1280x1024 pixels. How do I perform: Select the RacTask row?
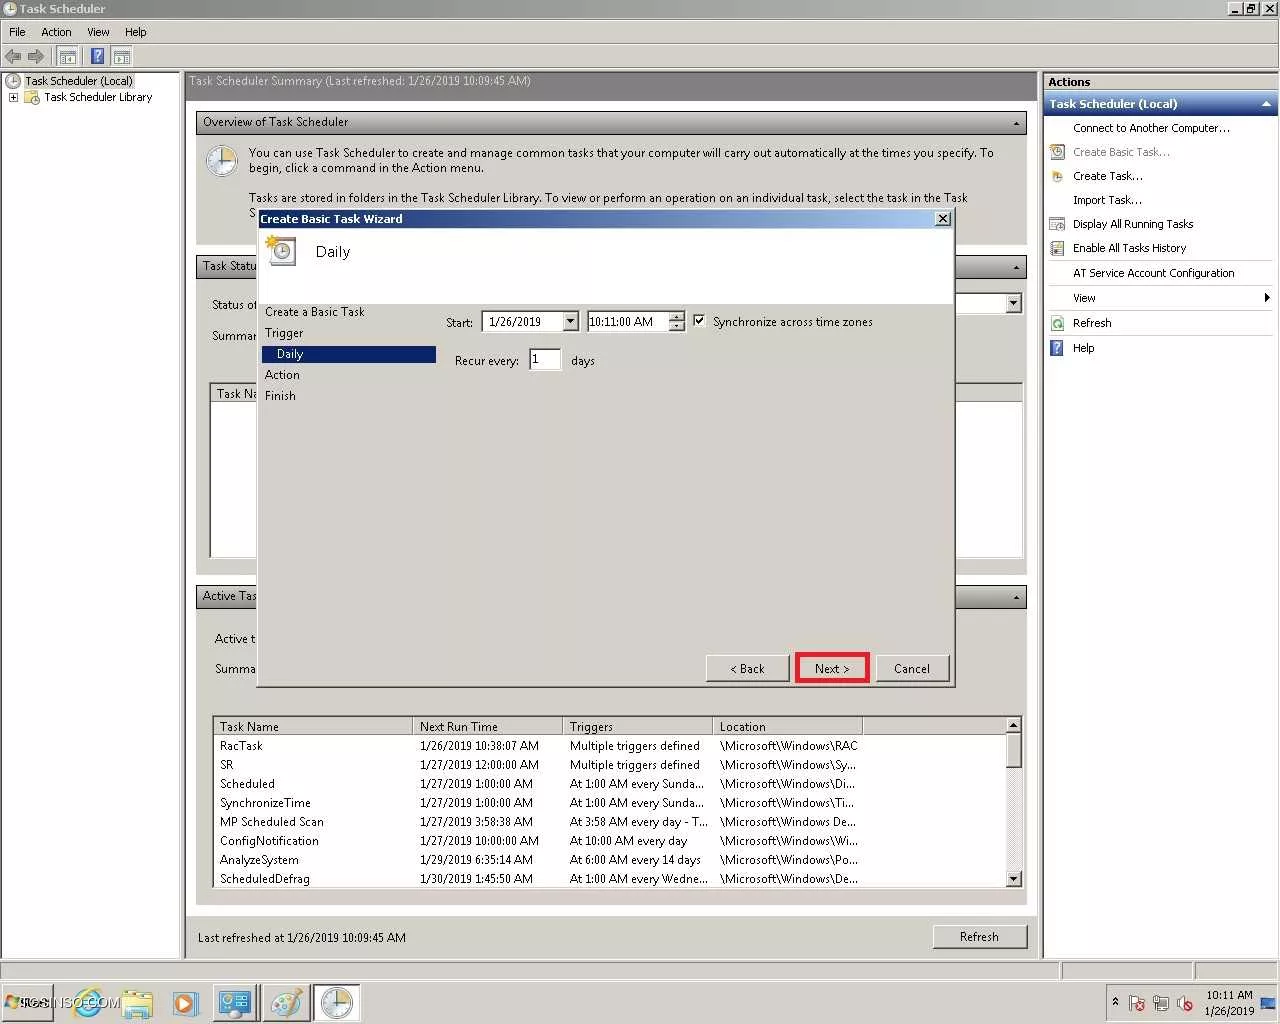(x=610, y=746)
